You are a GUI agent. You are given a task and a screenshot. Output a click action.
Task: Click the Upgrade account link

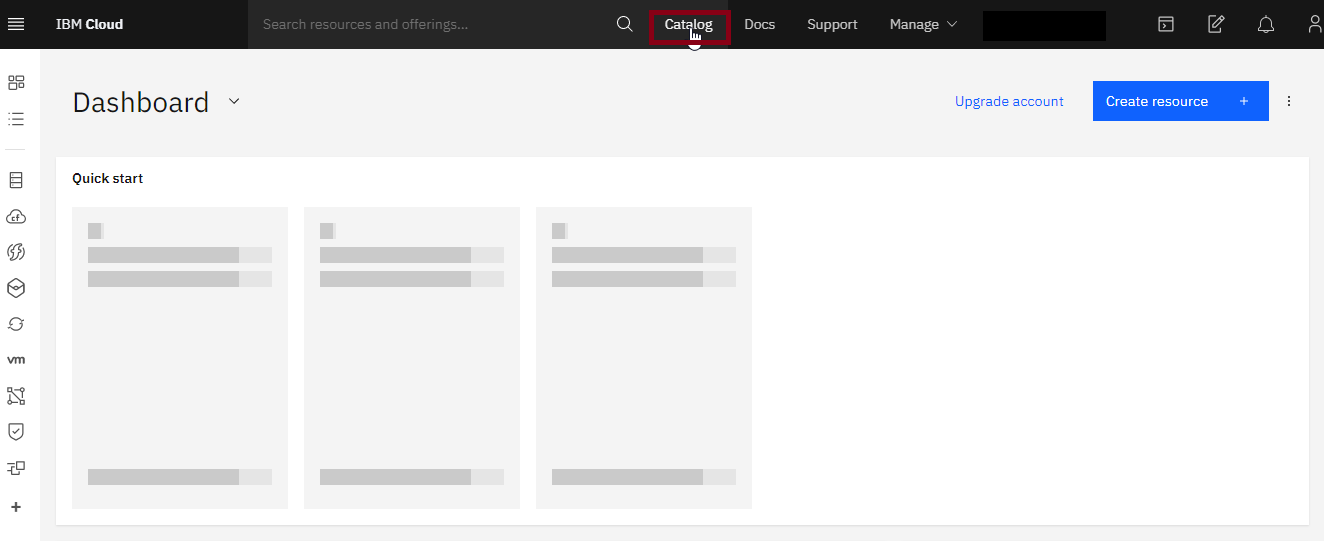[1009, 101]
